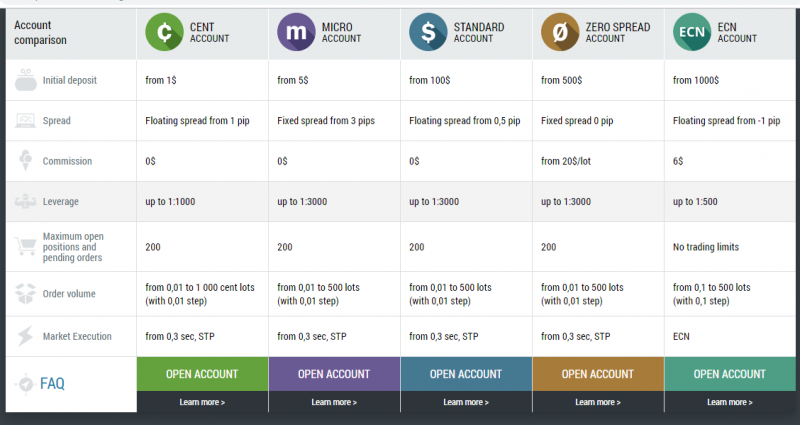Learn more about the Cent account
800x425 pixels.
[202, 402]
